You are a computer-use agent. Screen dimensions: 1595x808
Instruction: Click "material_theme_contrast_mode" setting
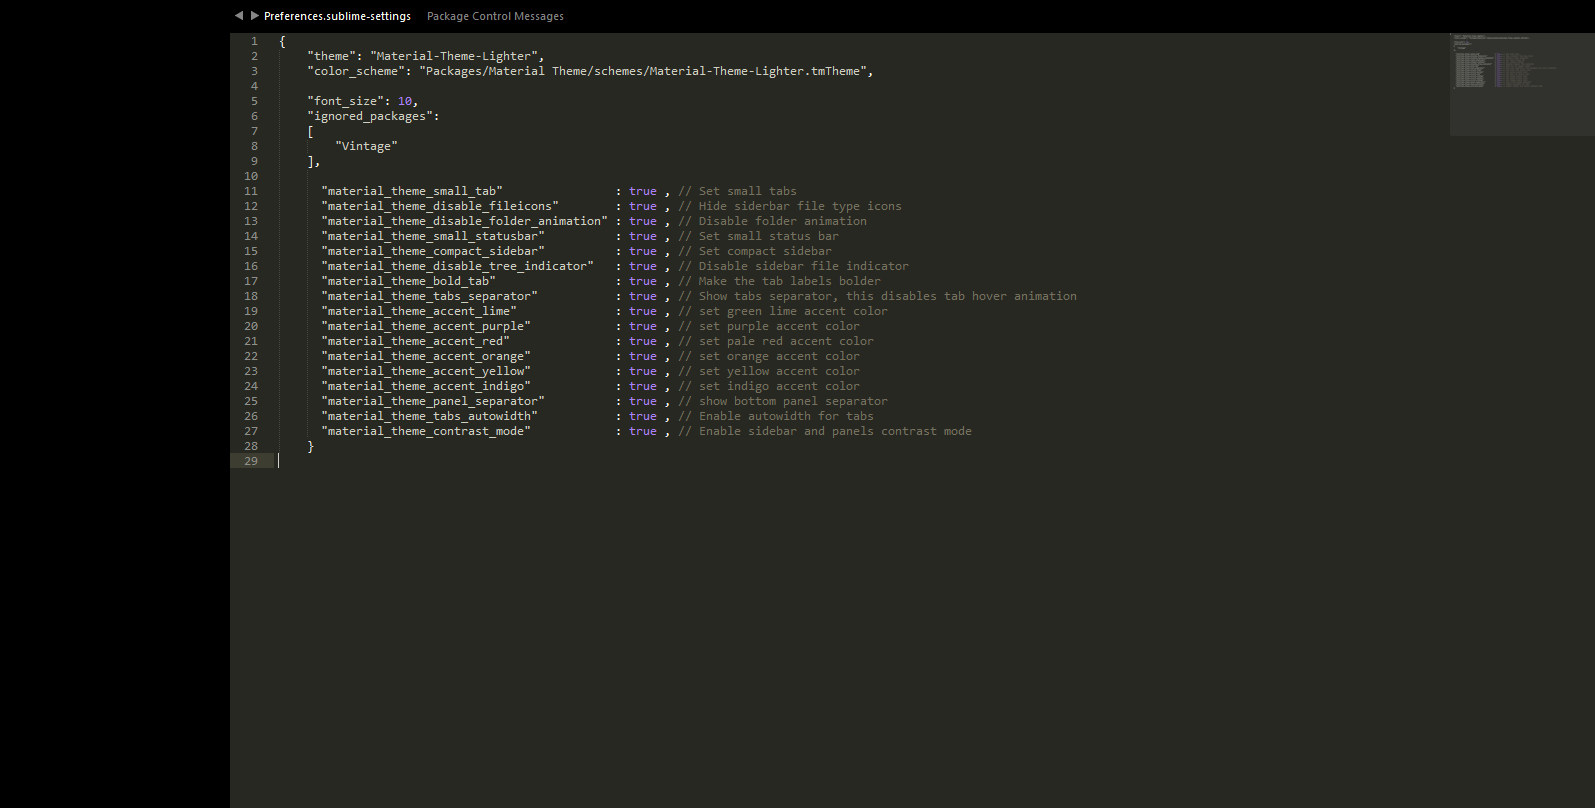click(x=426, y=431)
